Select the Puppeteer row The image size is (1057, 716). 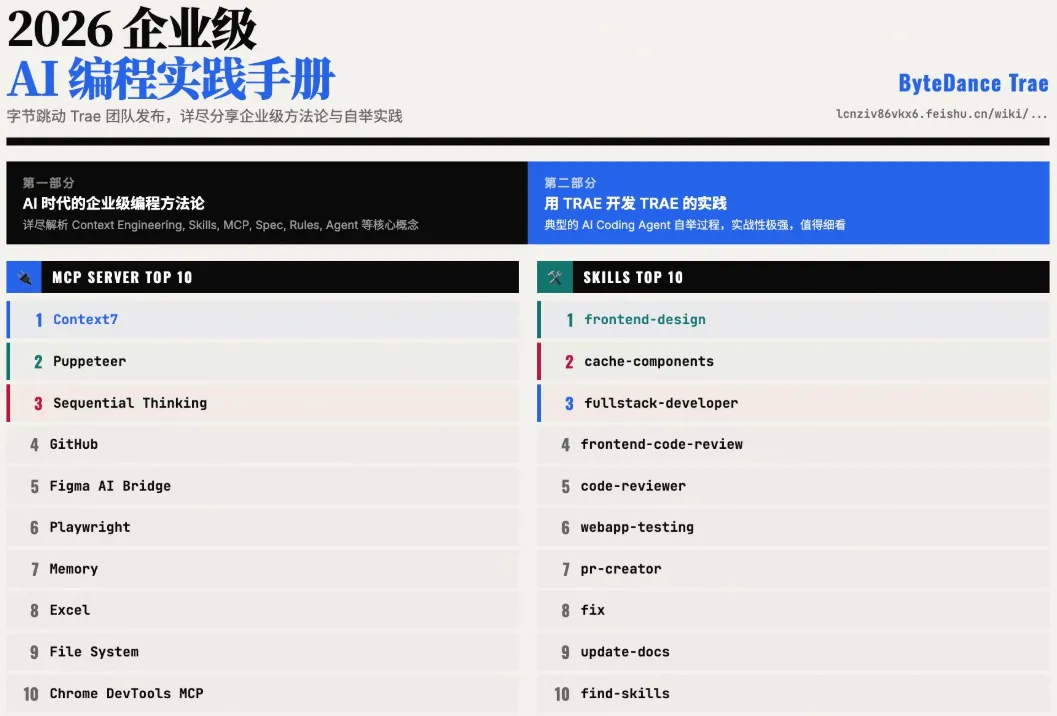[263, 361]
